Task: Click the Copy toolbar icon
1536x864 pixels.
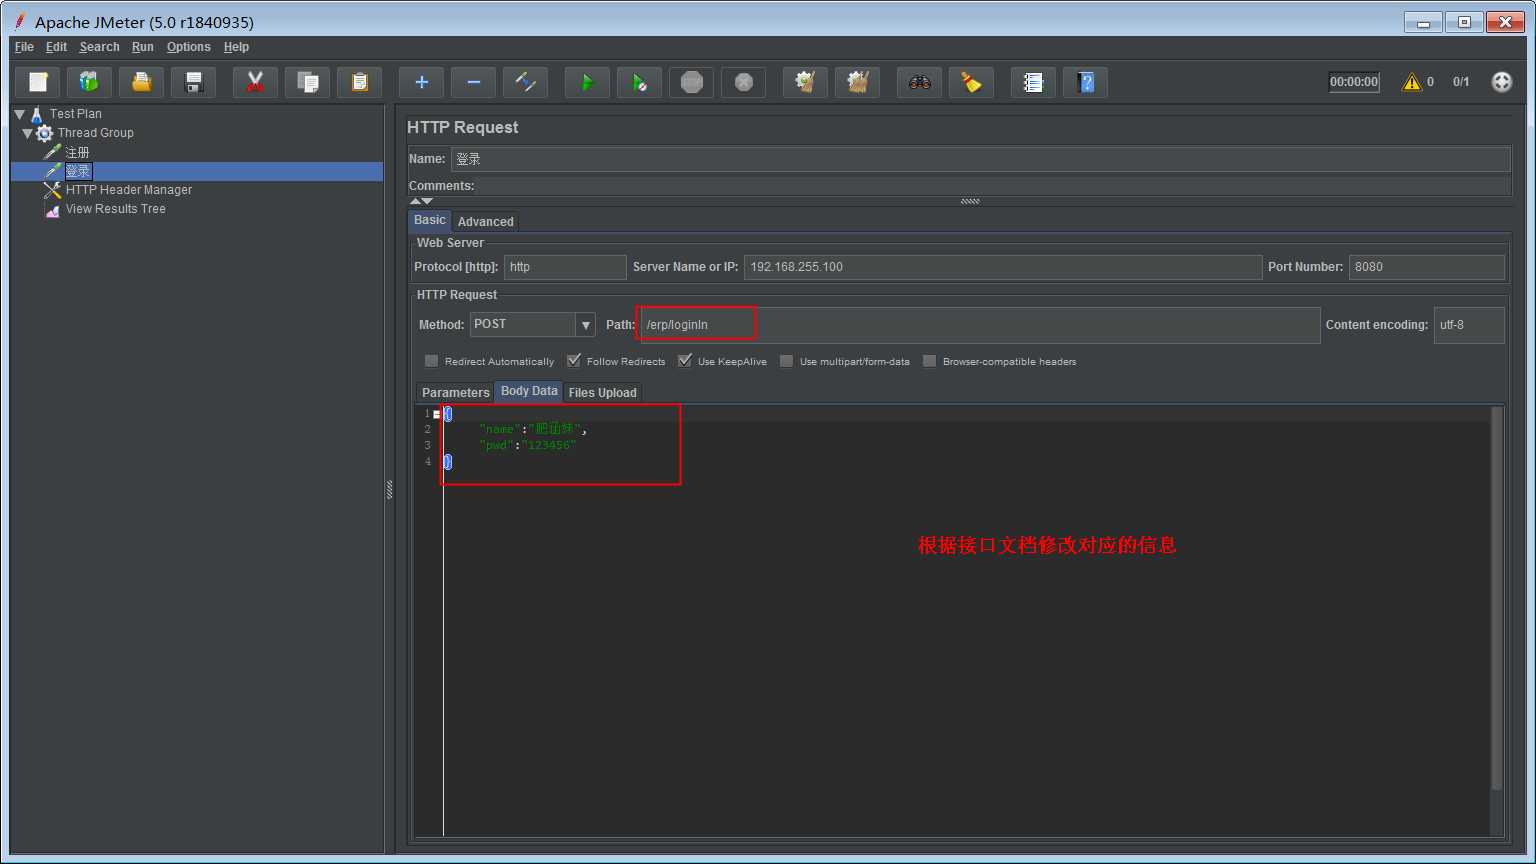Action: click(x=308, y=82)
